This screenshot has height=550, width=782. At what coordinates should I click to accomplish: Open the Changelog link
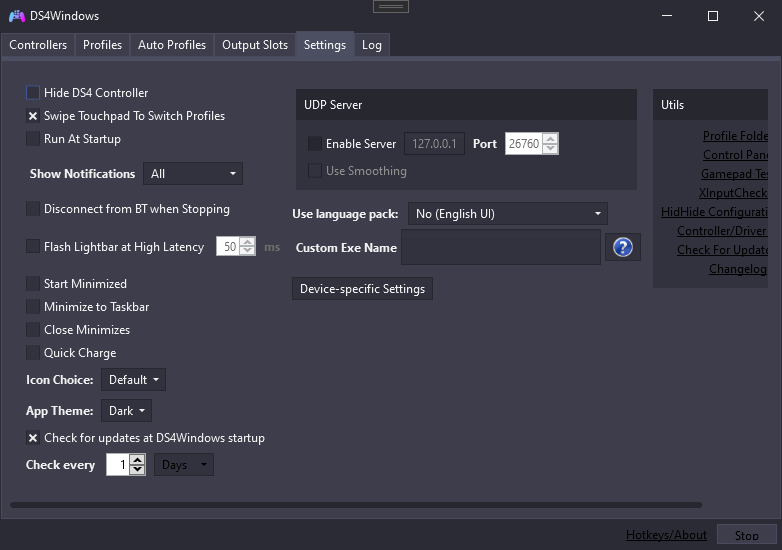pyautogui.click(x=738, y=269)
